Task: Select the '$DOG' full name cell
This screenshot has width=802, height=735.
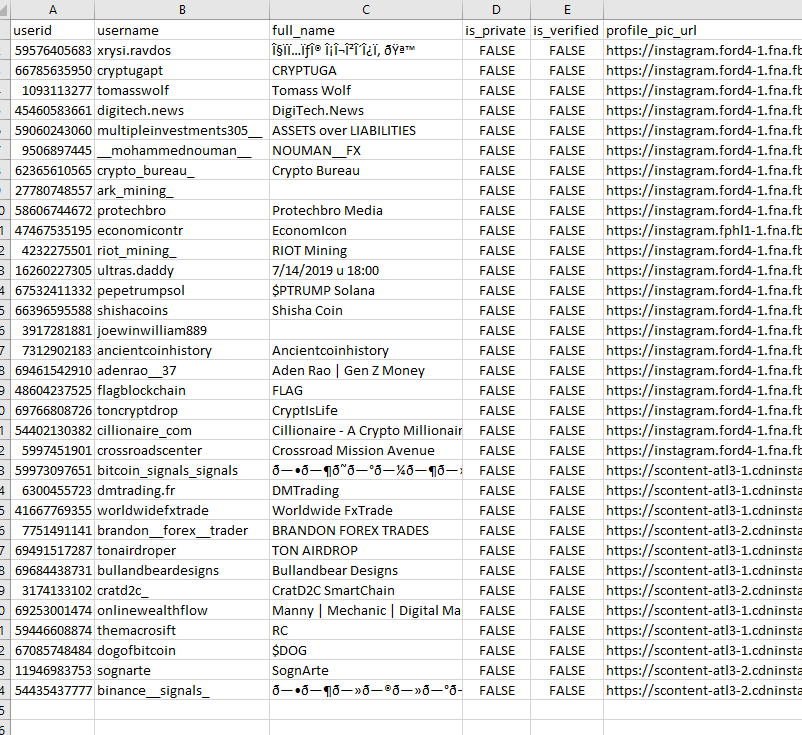Action: (366, 650)
